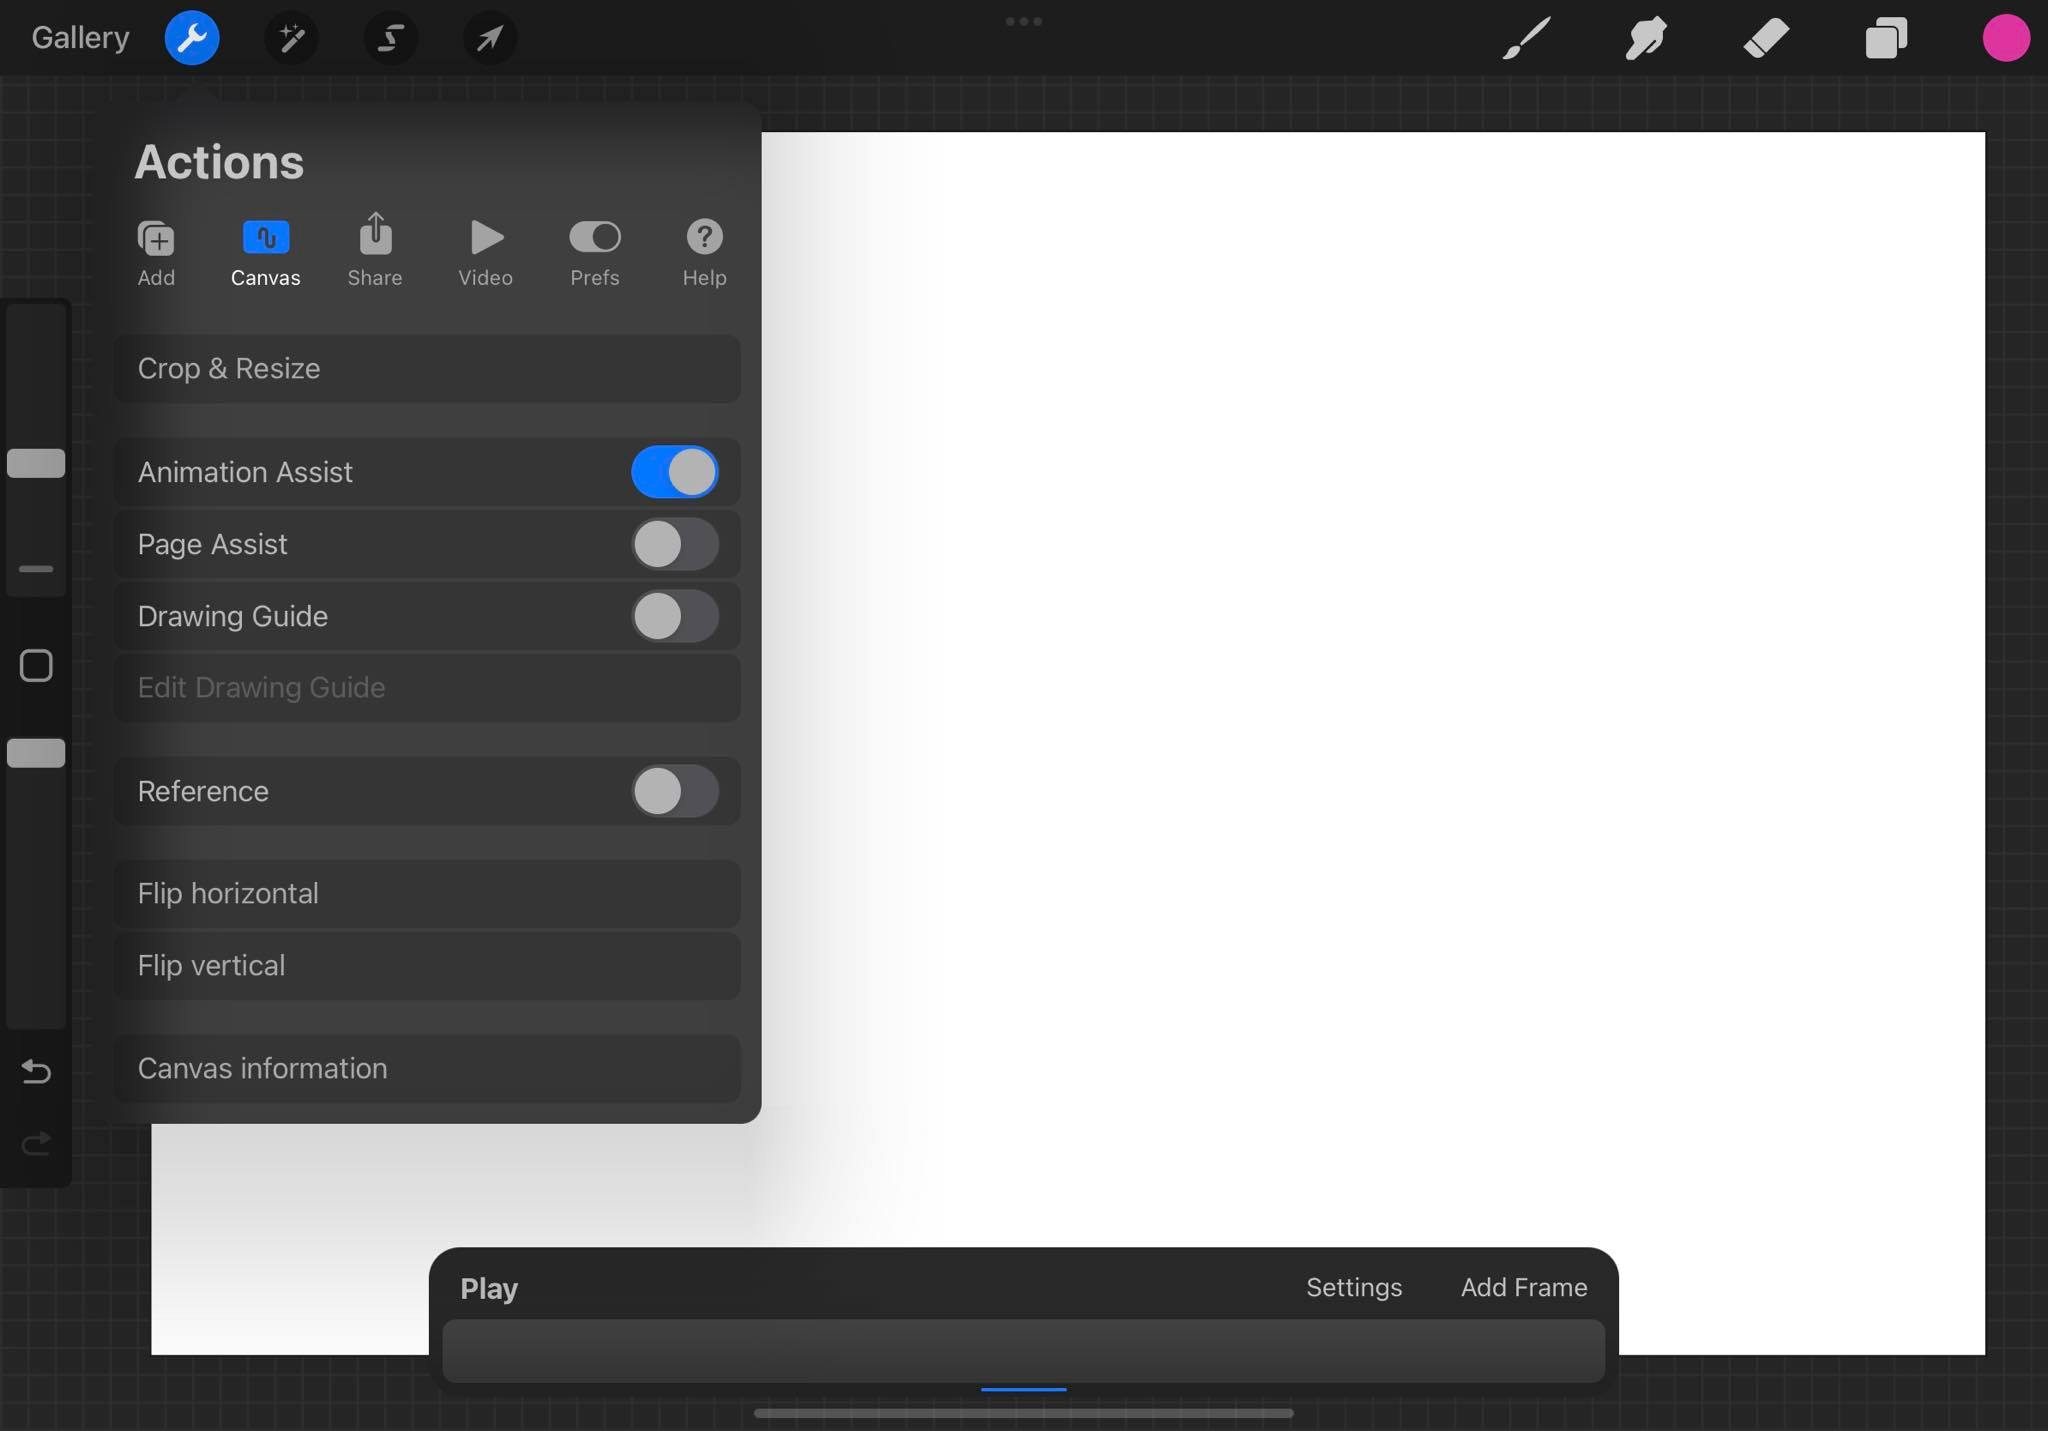Enable the Drawing Guide toggle
Viewport: 2048px width, 1431px height.
[x=675, y=616]
